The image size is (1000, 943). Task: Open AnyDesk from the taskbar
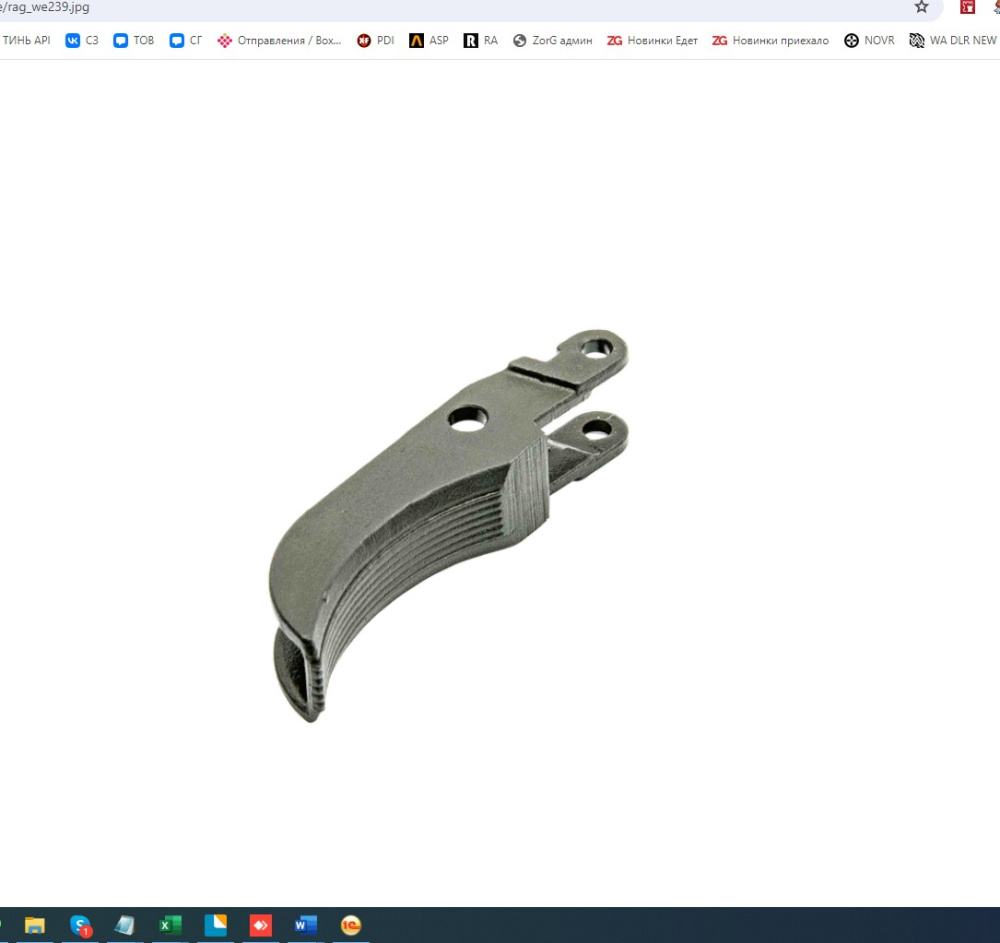[260, 925]
